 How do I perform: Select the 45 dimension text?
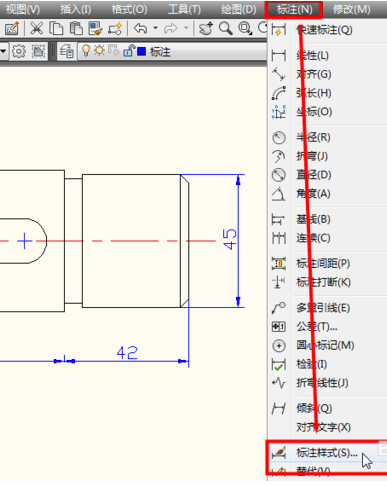[x=230, y=239]
